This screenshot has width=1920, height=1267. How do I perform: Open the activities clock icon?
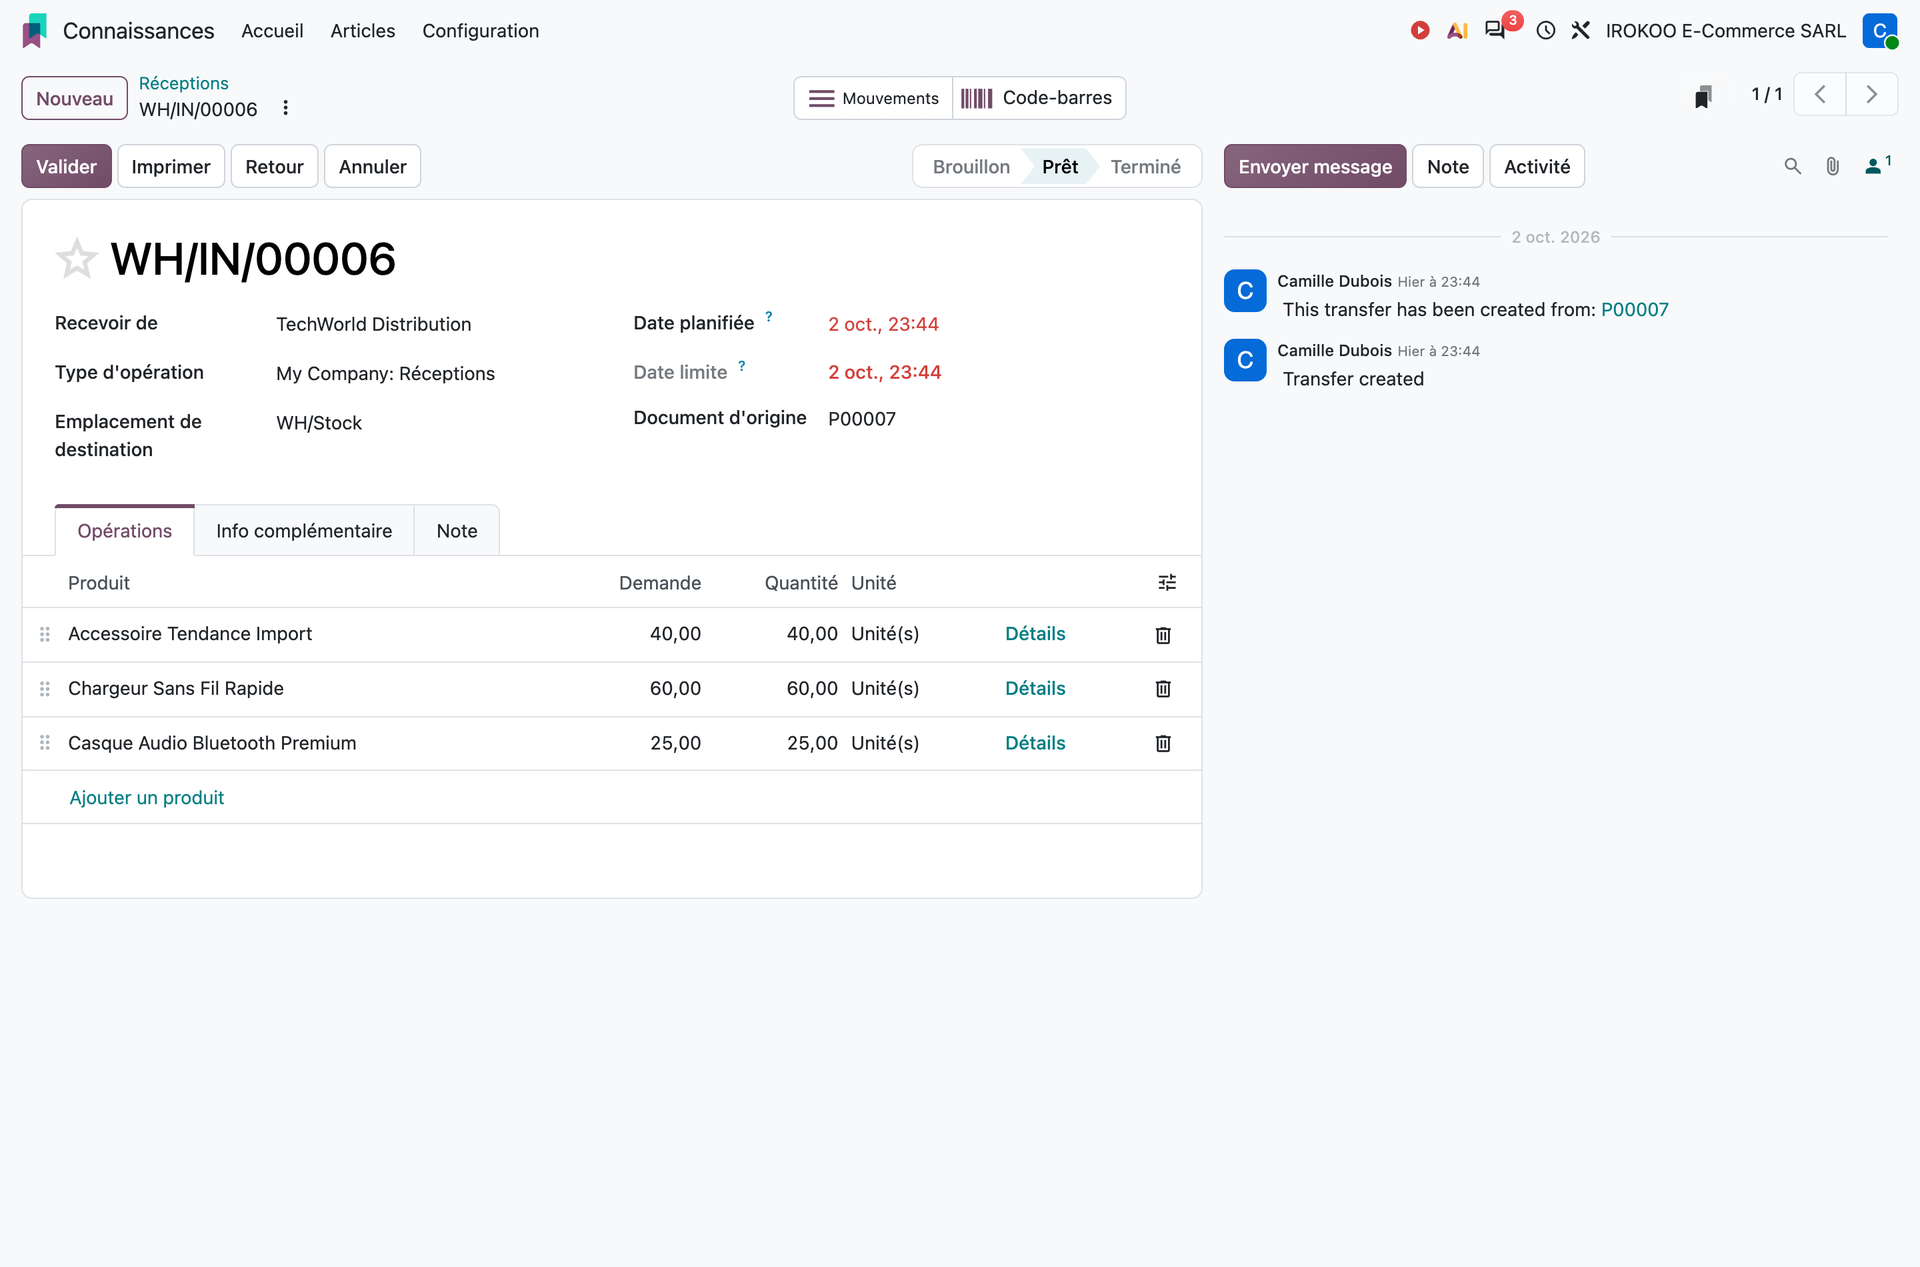point(1546,31)
